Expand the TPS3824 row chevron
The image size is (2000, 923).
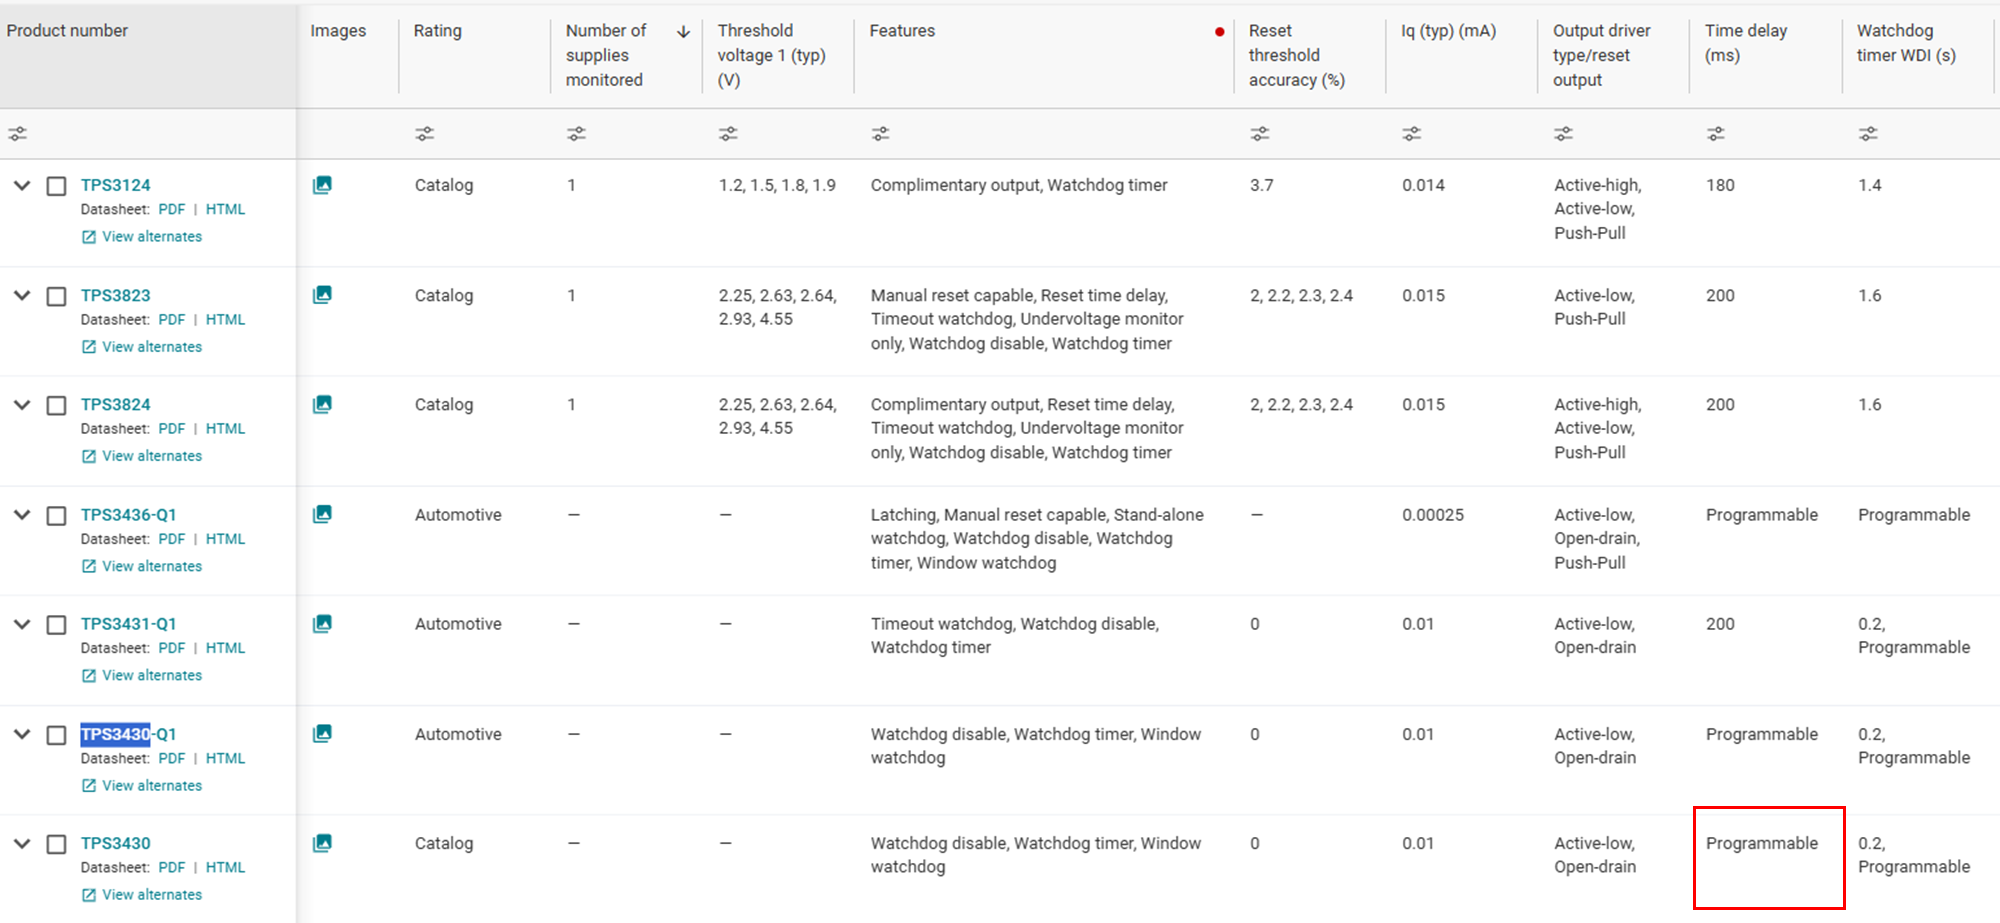[22, 404]
